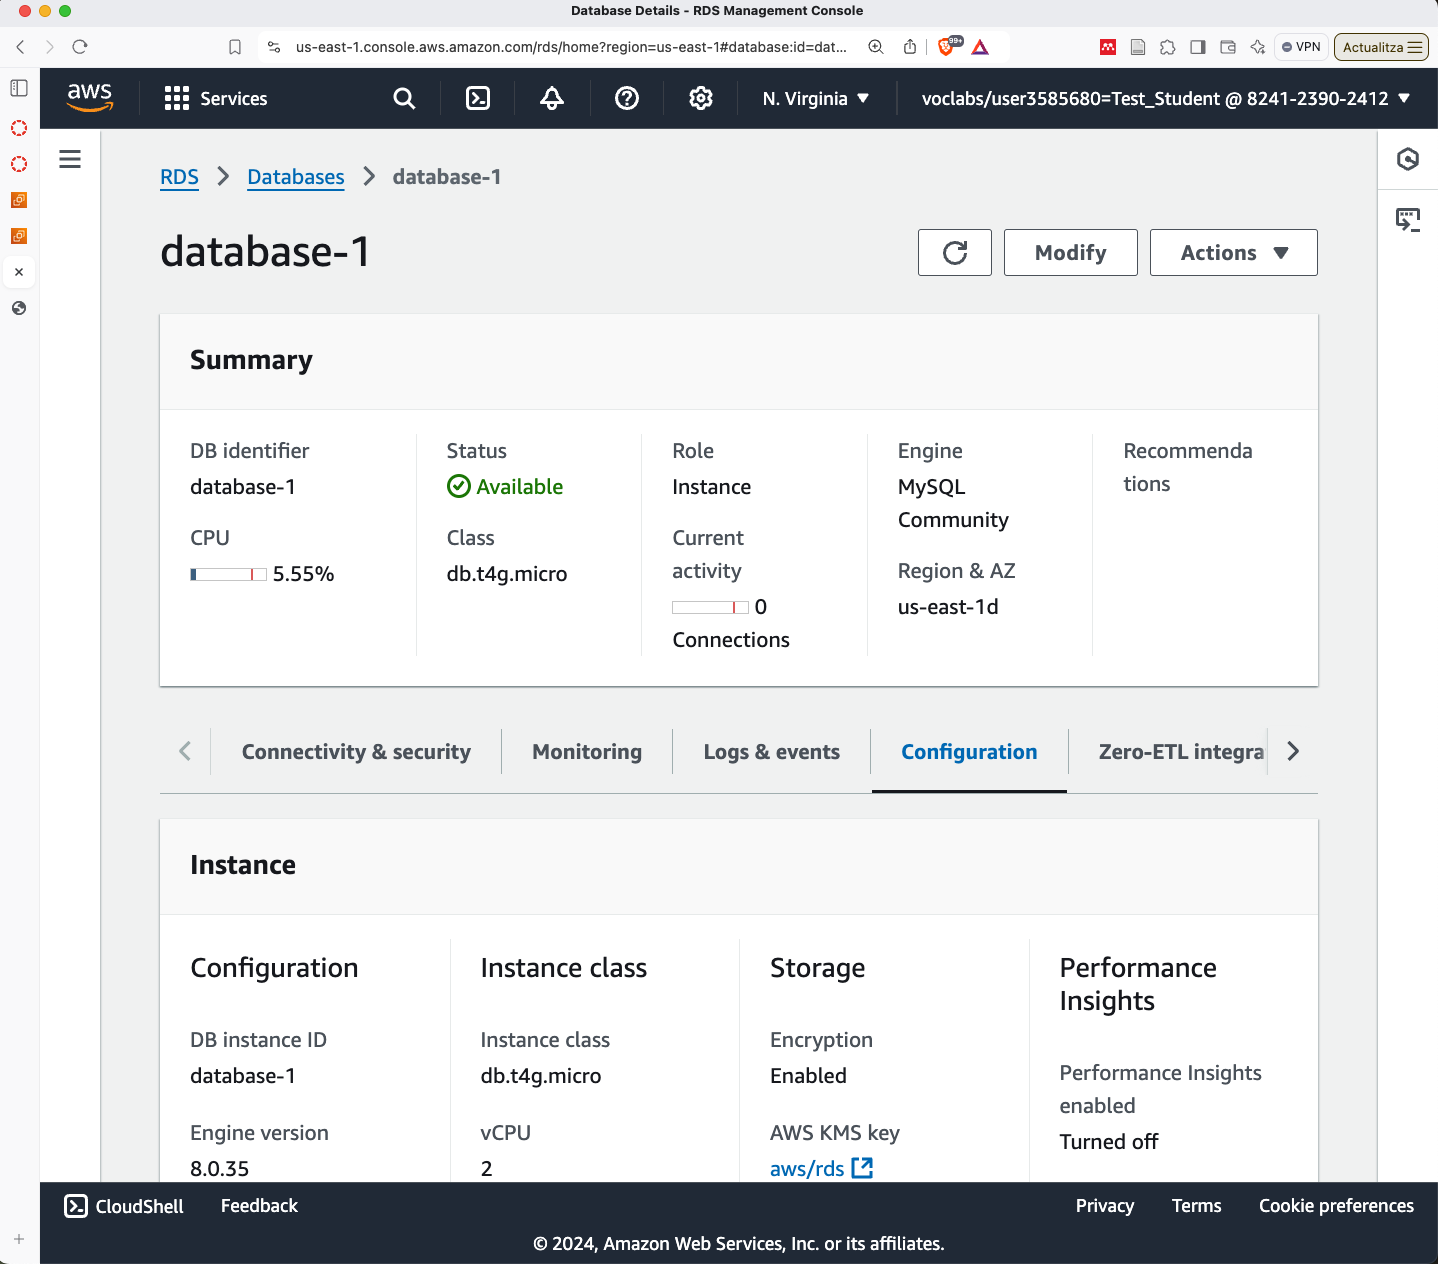Viewport: 1438px width, 1264px height.
Task: Open the browser extensions puzzle icon
Action: point(1167,47)
